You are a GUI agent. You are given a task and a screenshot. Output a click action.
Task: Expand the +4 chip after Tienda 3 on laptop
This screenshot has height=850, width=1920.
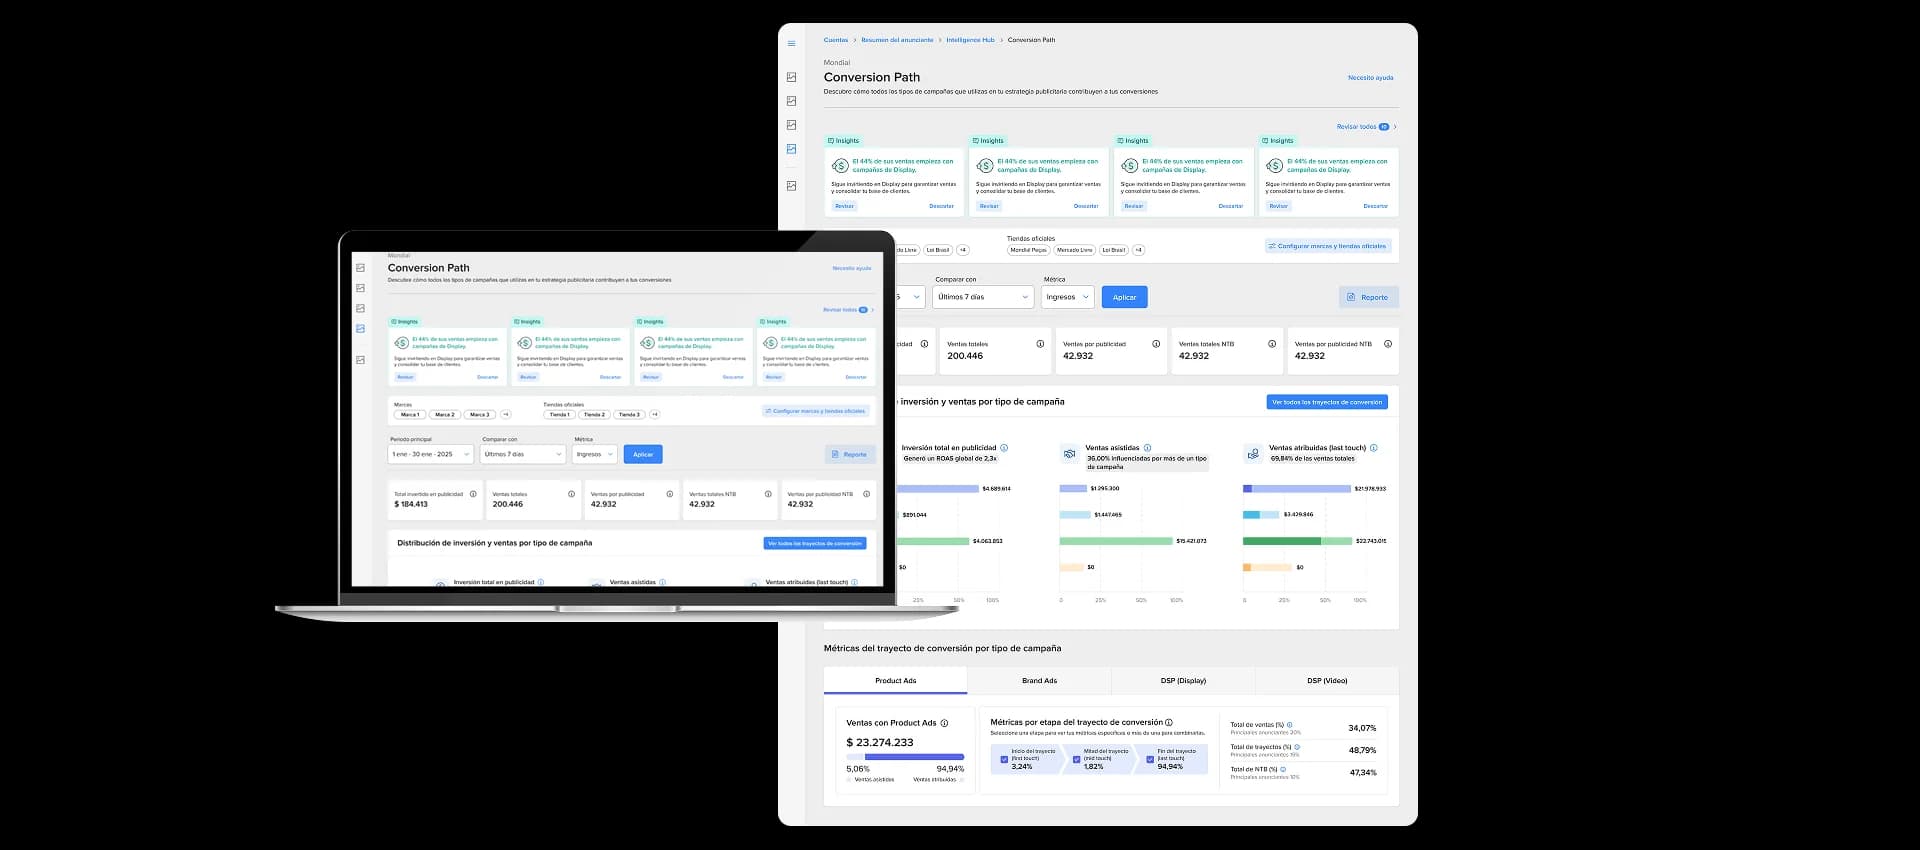pos(655,414)
